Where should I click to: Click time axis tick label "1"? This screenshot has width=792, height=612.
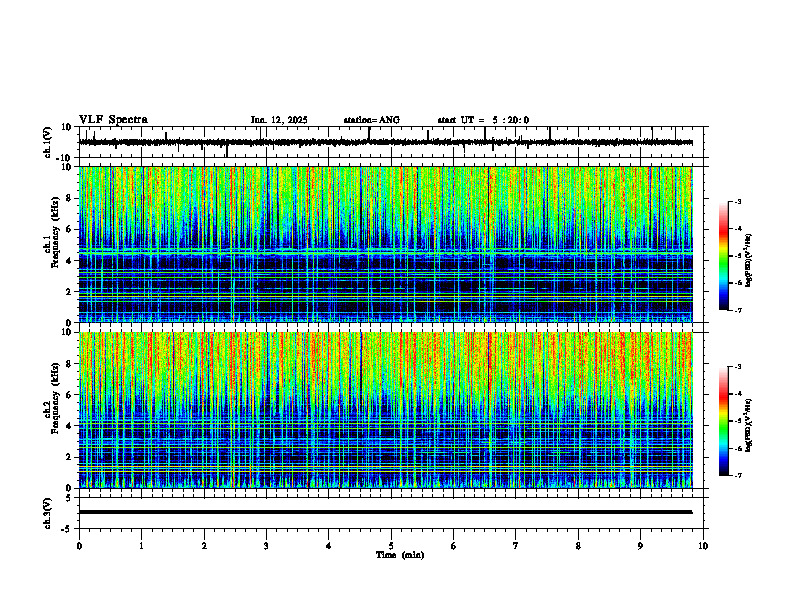141,546
